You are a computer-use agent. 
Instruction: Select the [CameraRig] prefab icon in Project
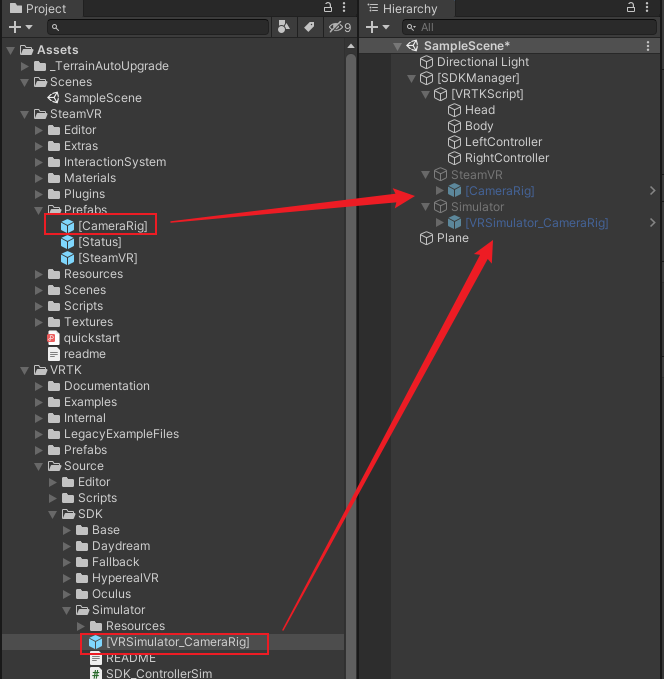coord(67,226)
